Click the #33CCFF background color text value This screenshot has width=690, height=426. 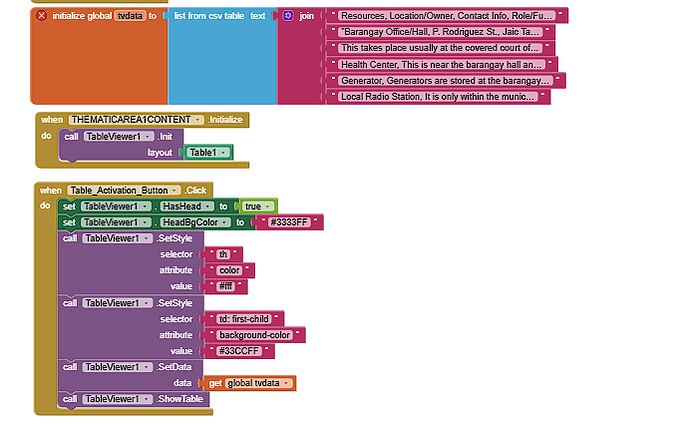(x=244, y=351)
